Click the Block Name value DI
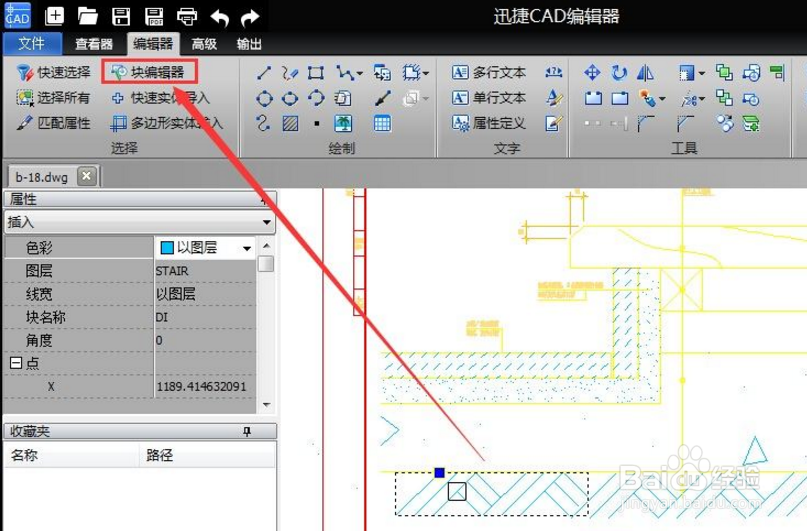 162,317
